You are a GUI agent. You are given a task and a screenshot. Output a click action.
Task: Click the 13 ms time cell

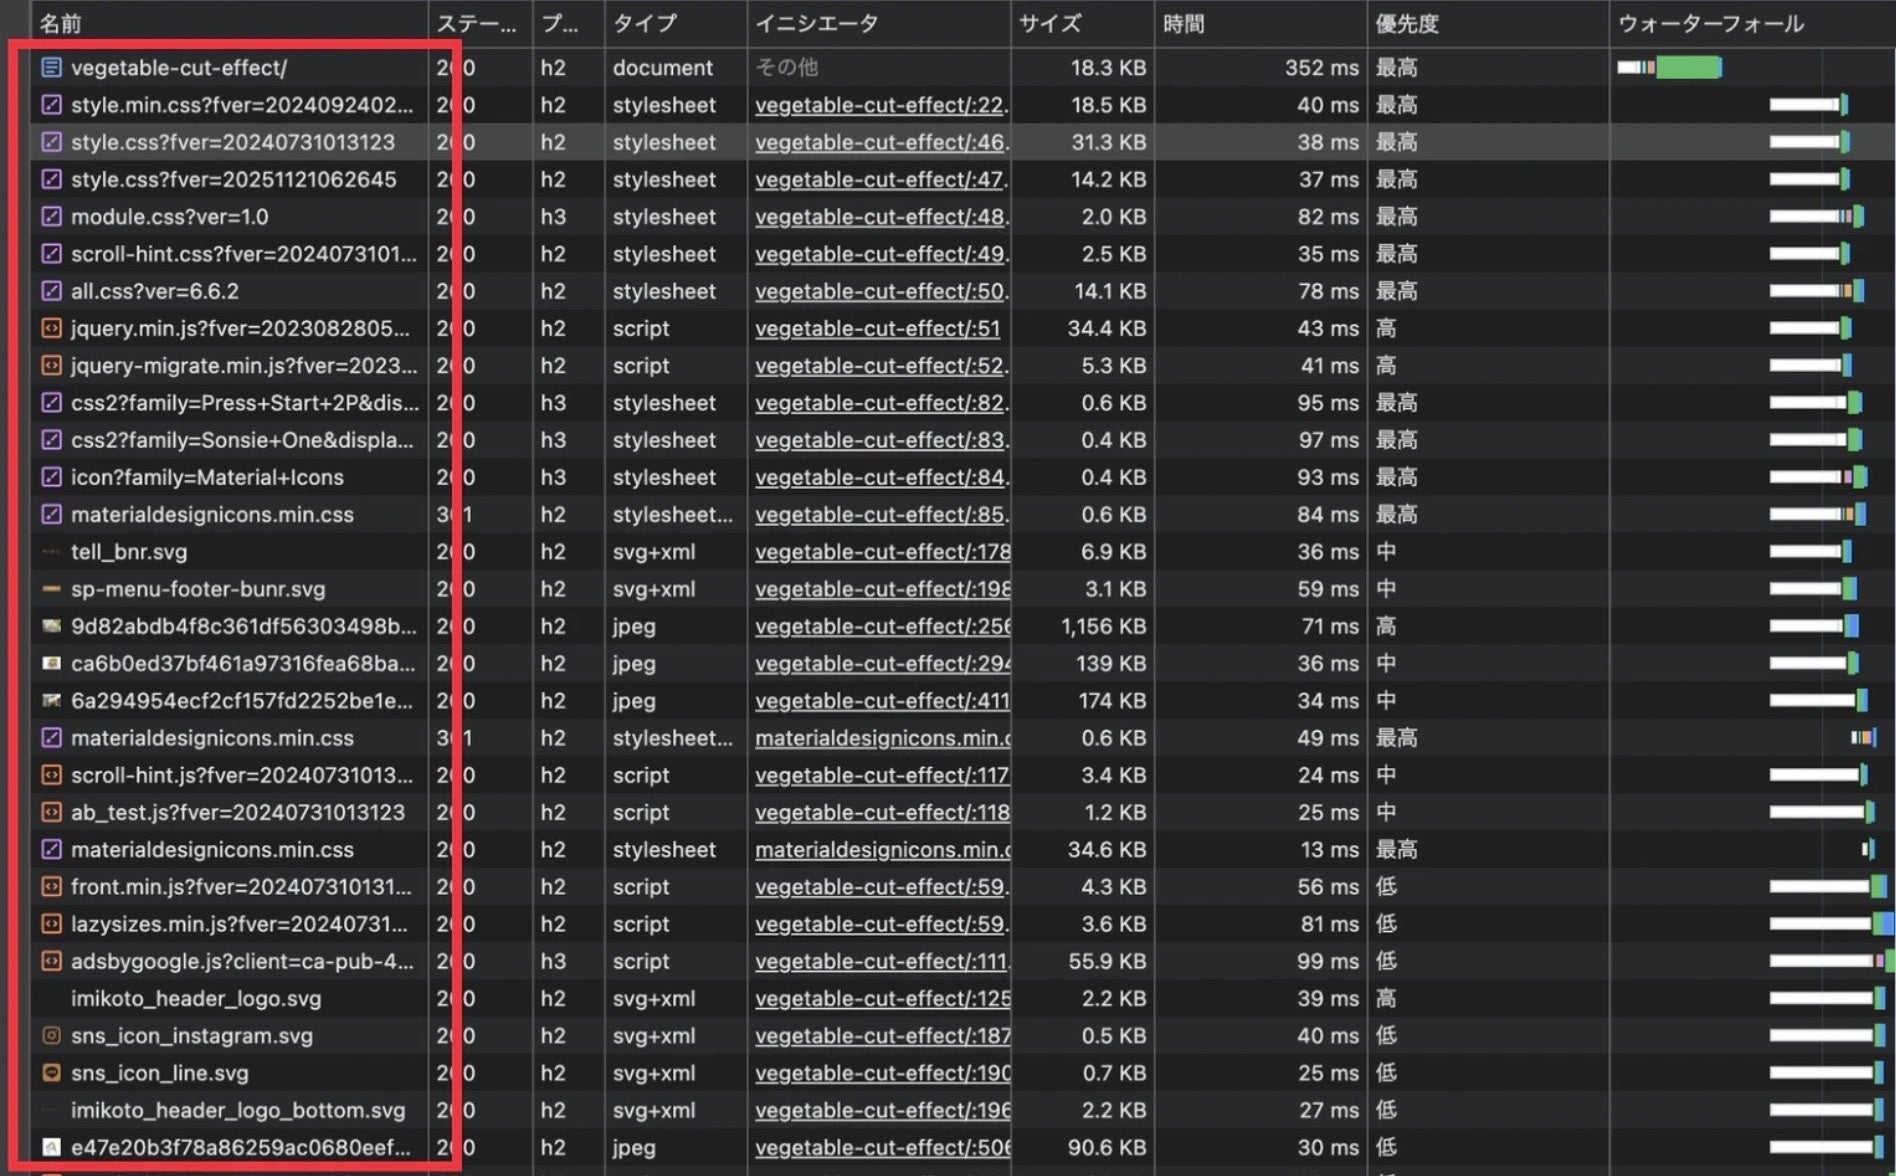click(1329, 850)
